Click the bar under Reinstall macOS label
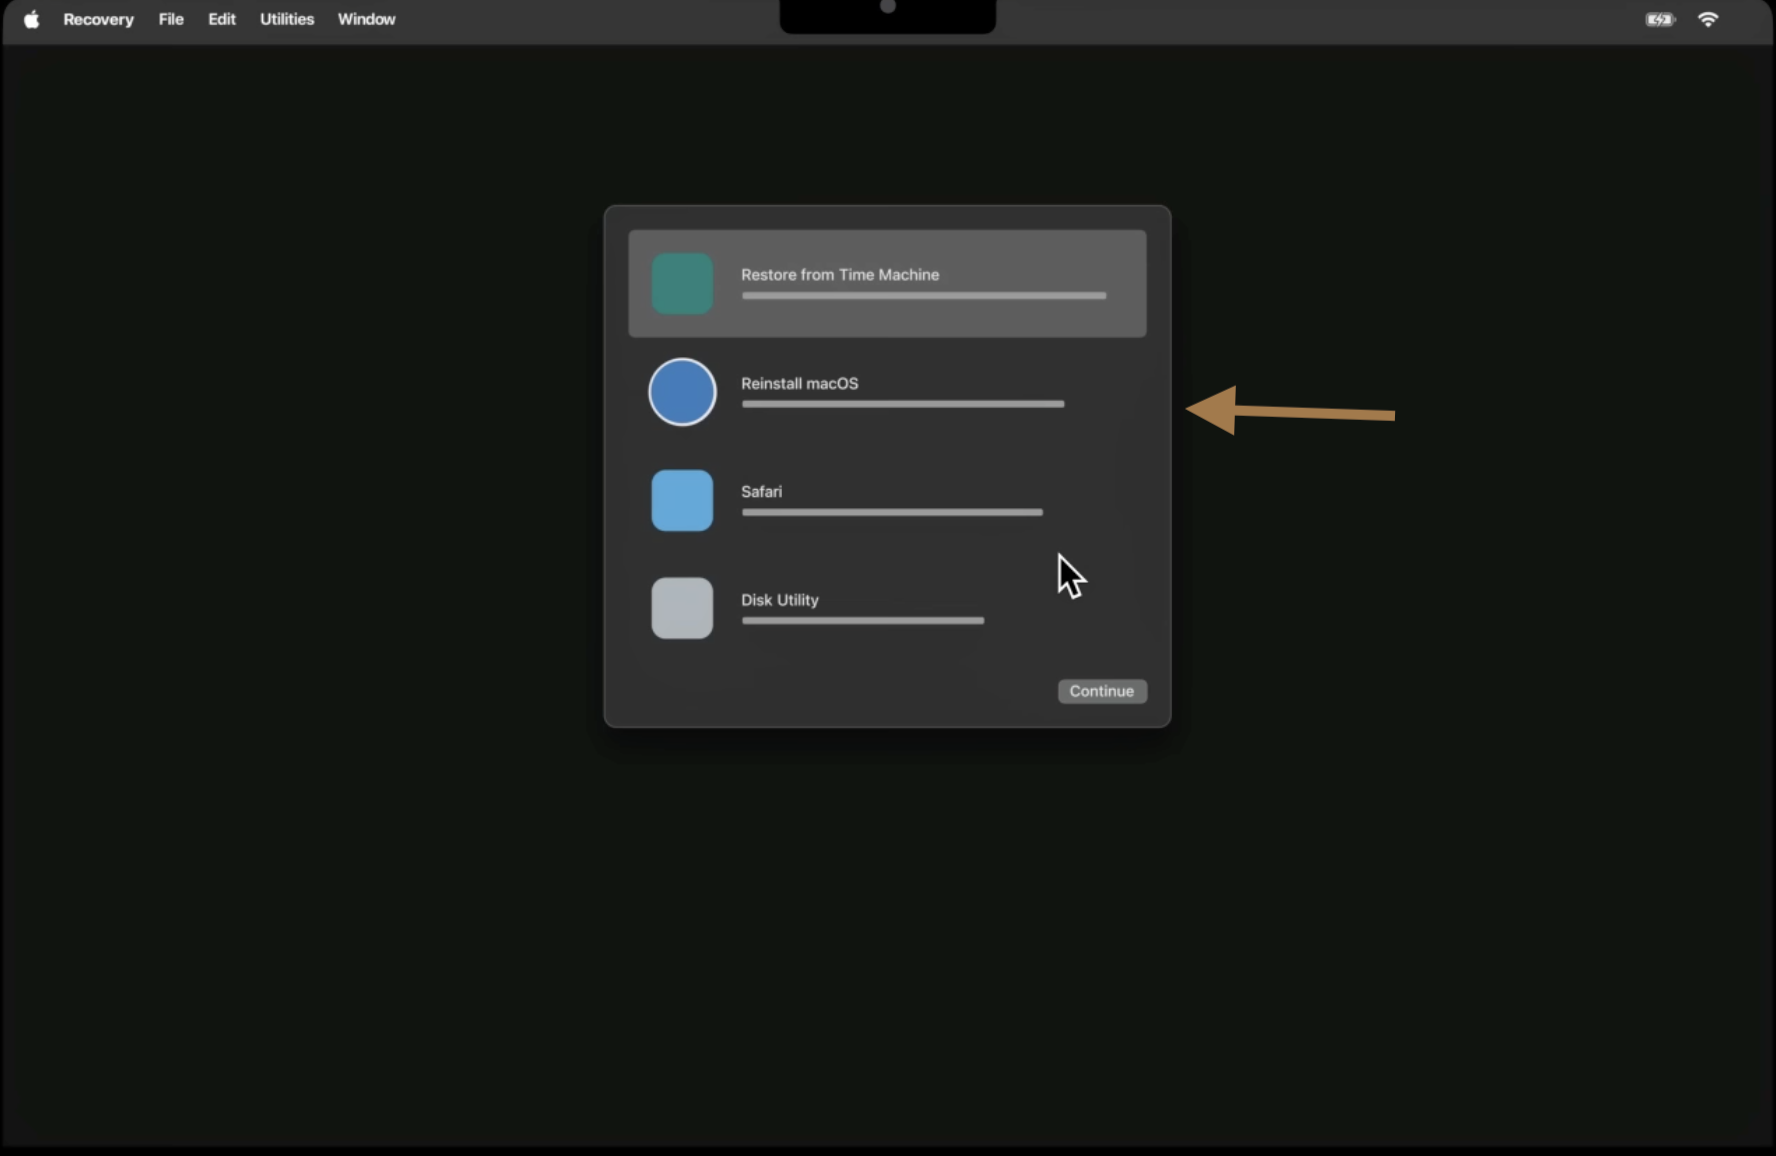Image resolution: width=1776 pixels, height=1156 pixels. click(901, 404)
